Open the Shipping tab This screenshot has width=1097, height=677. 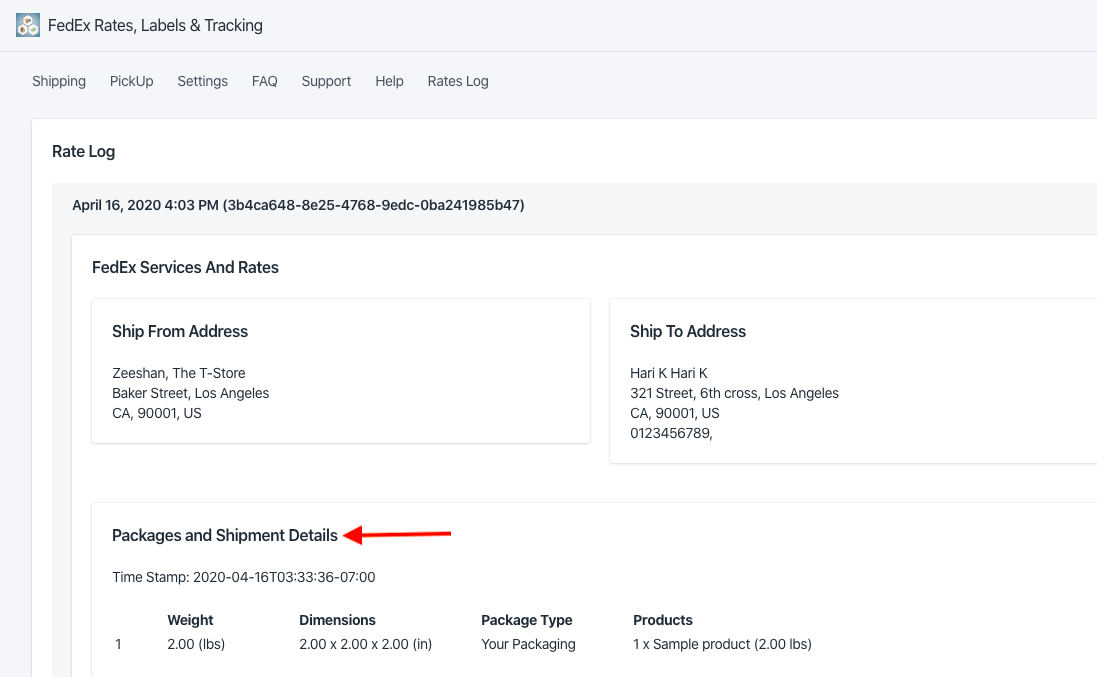pos(59,81)
